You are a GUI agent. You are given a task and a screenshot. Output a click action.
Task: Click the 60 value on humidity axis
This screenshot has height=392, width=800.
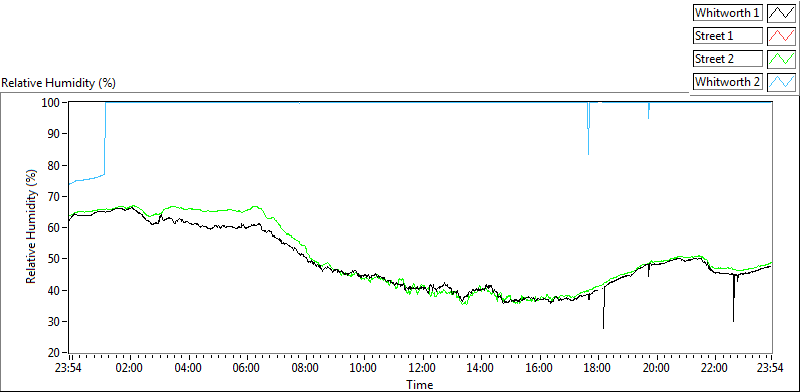pos(56,228)
